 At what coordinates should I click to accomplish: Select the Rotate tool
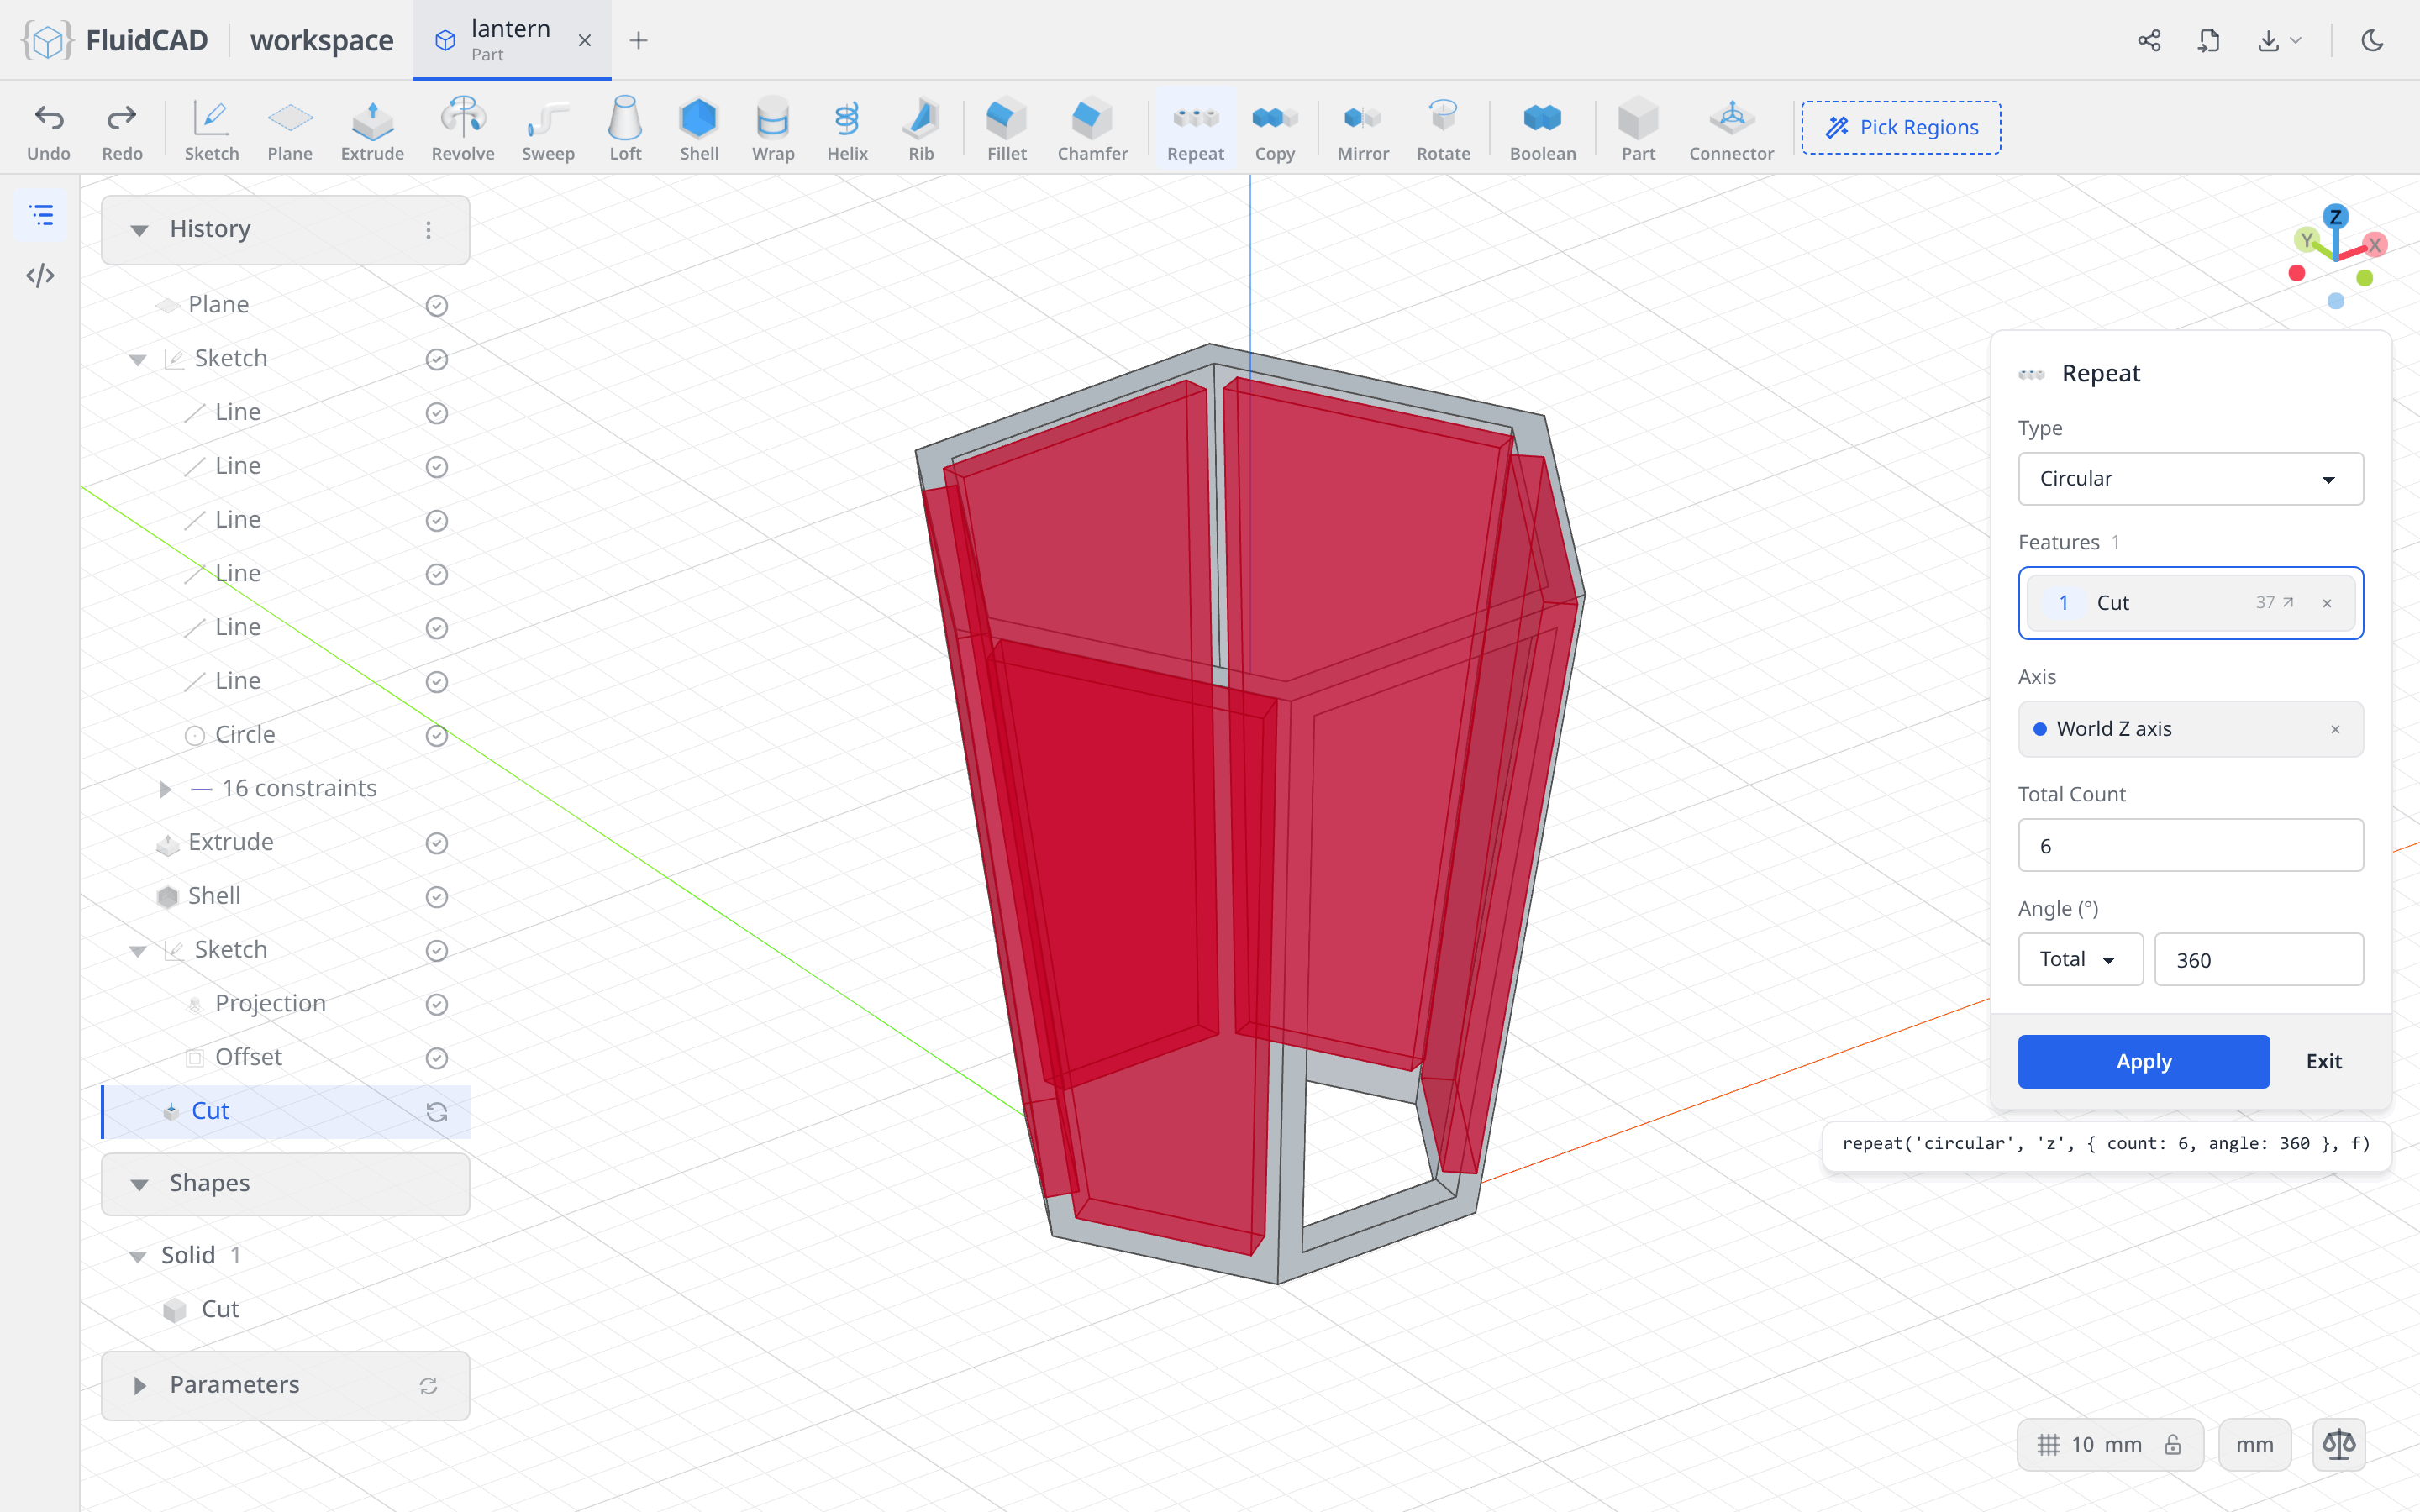(1443, 129)
